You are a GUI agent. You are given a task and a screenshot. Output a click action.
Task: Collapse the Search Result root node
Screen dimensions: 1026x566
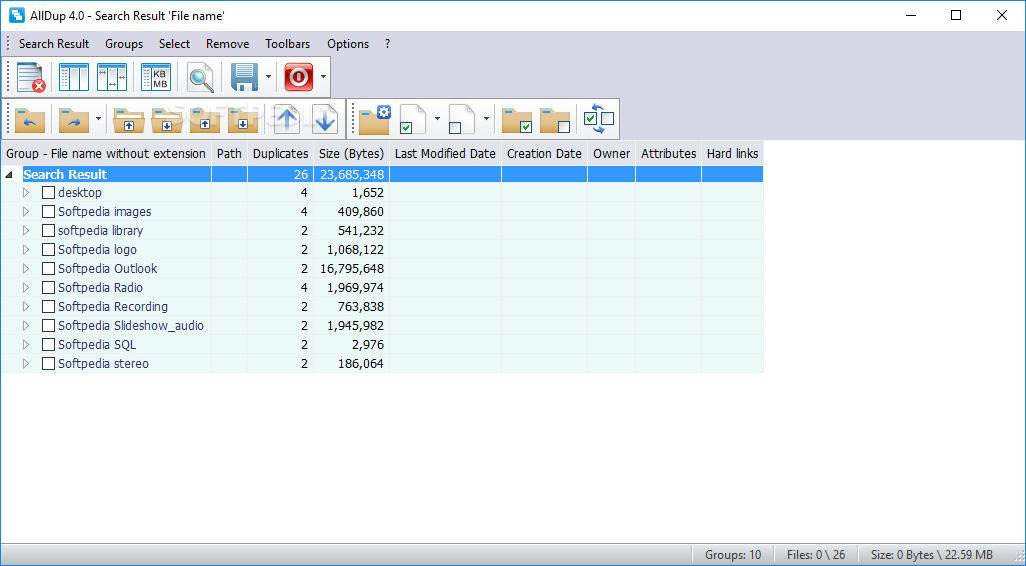(x=9, y=175)
